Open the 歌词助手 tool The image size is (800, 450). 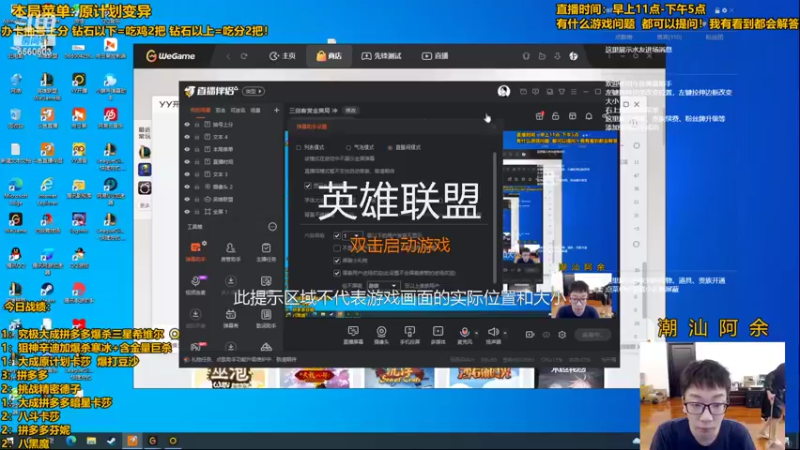coord(266,318)
